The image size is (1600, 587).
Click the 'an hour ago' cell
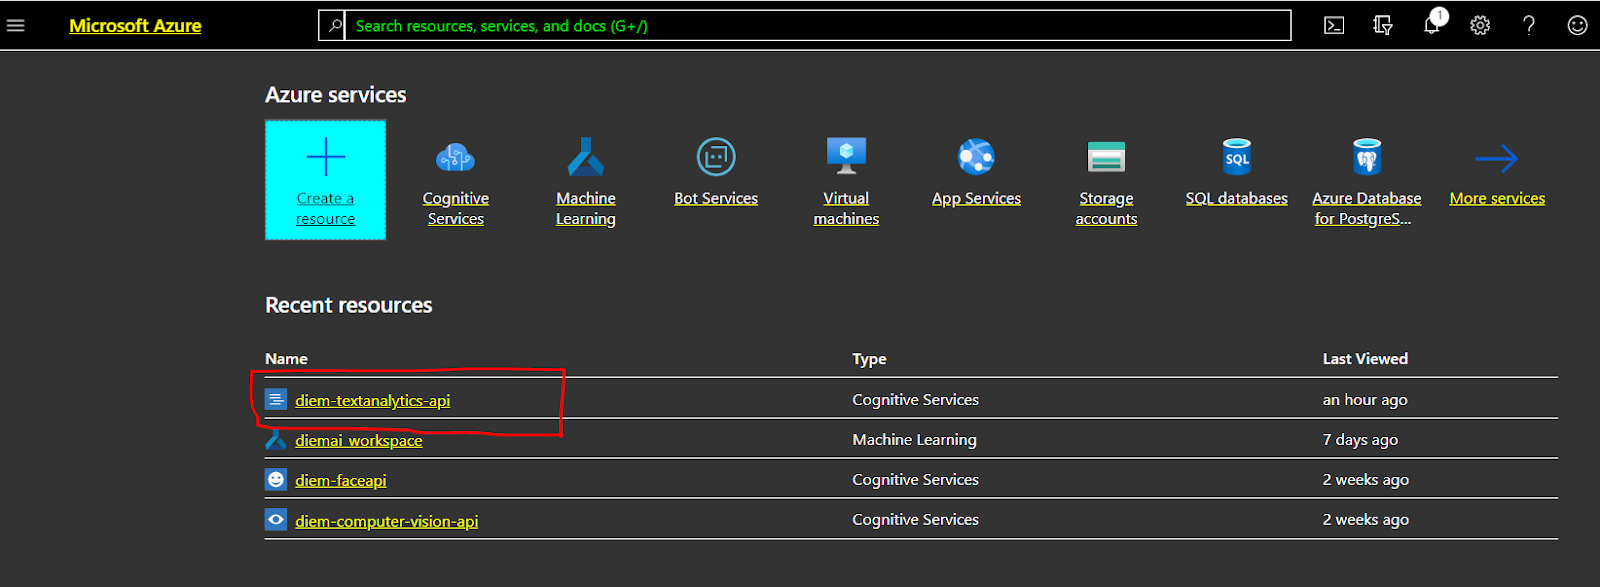point(1365,399)
